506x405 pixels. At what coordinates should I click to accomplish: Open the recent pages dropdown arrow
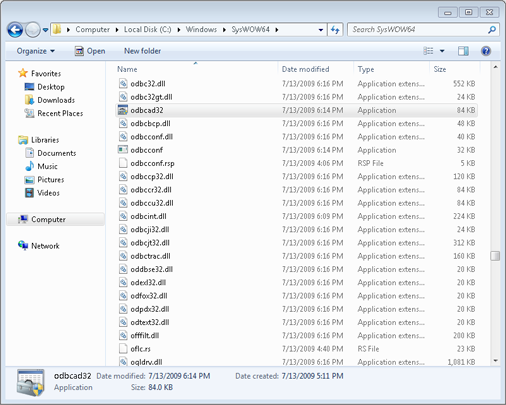[x=45, y=30]
